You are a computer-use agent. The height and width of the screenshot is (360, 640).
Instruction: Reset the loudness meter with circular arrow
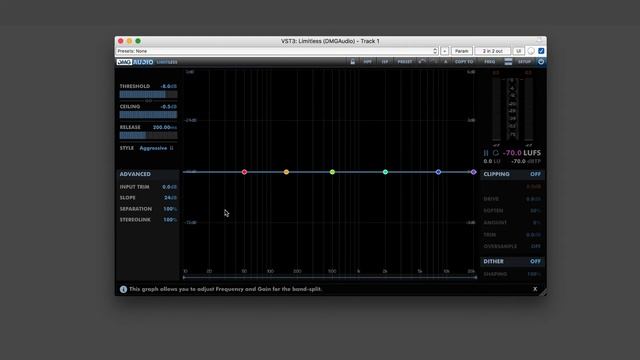(x=496, y=153)
